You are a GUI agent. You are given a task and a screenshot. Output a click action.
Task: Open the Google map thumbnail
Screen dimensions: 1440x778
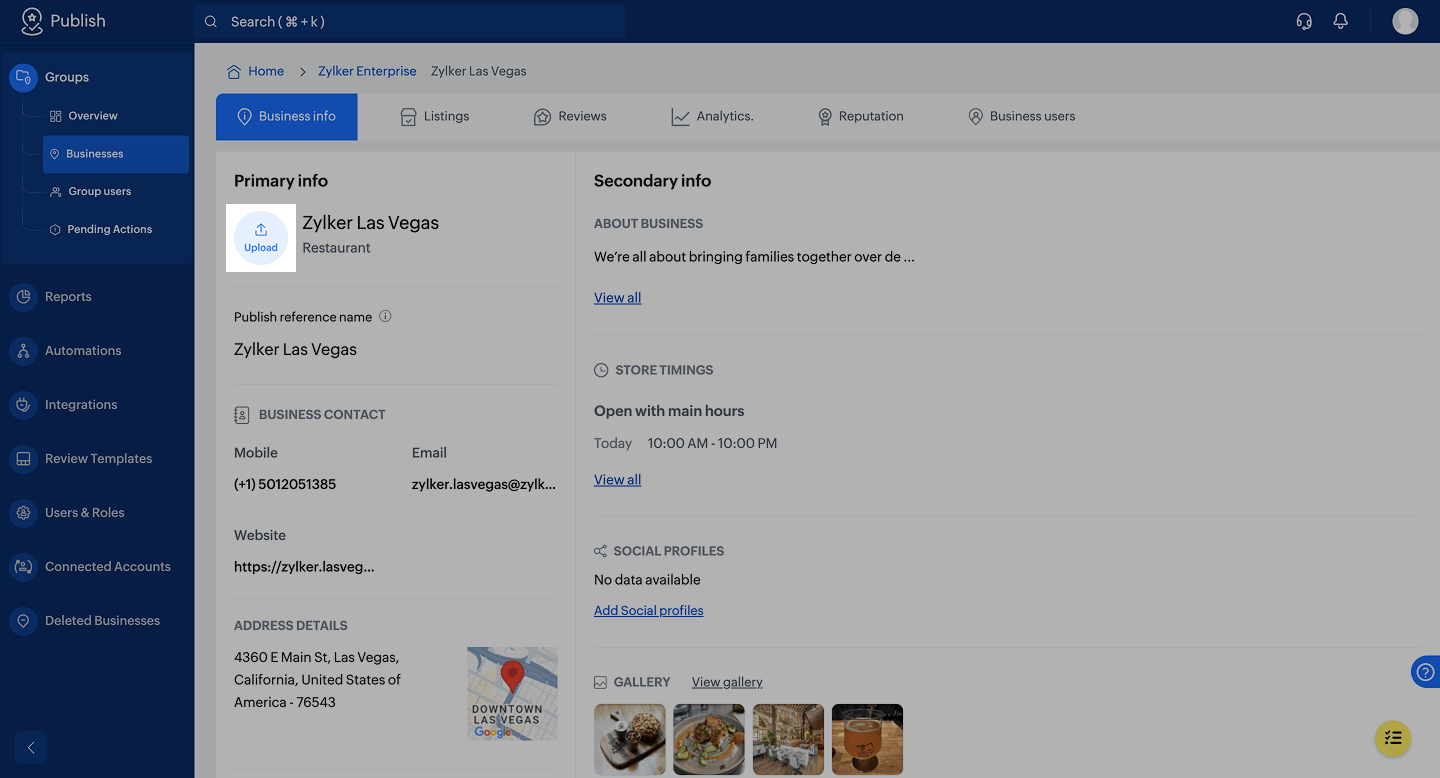(512, 693)
